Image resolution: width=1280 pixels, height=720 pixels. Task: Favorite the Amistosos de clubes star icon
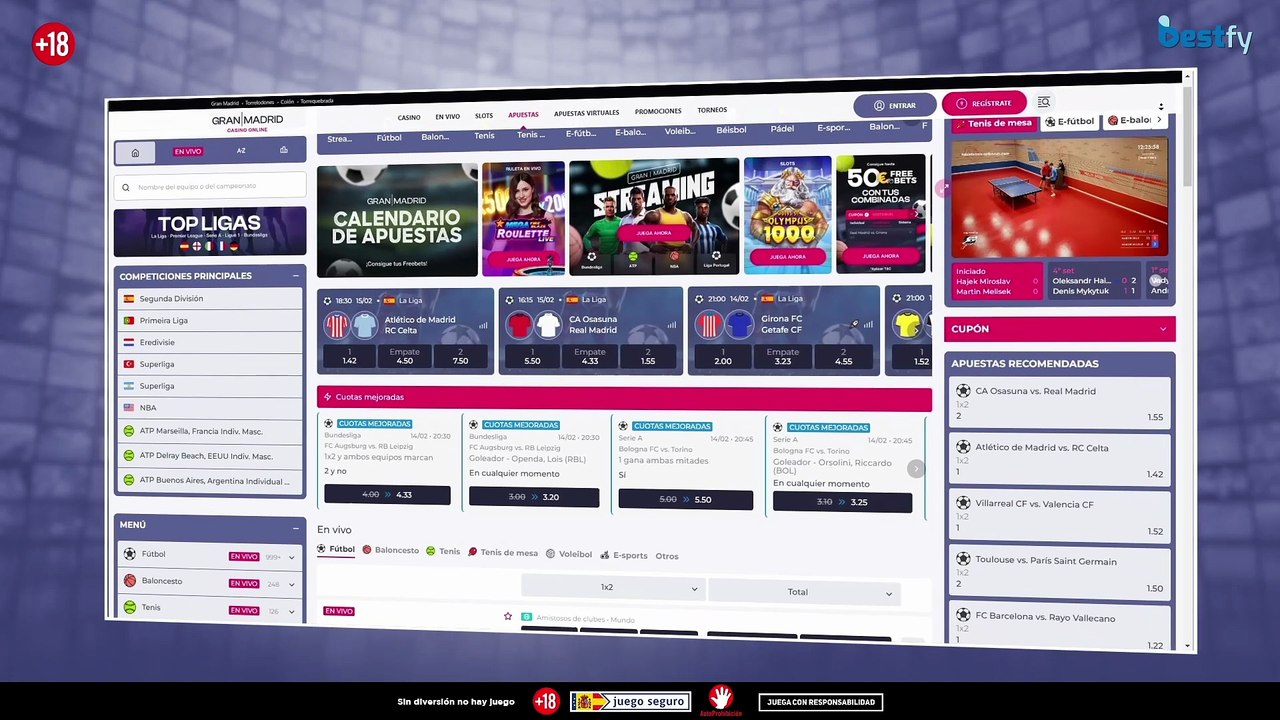point(508,617)
